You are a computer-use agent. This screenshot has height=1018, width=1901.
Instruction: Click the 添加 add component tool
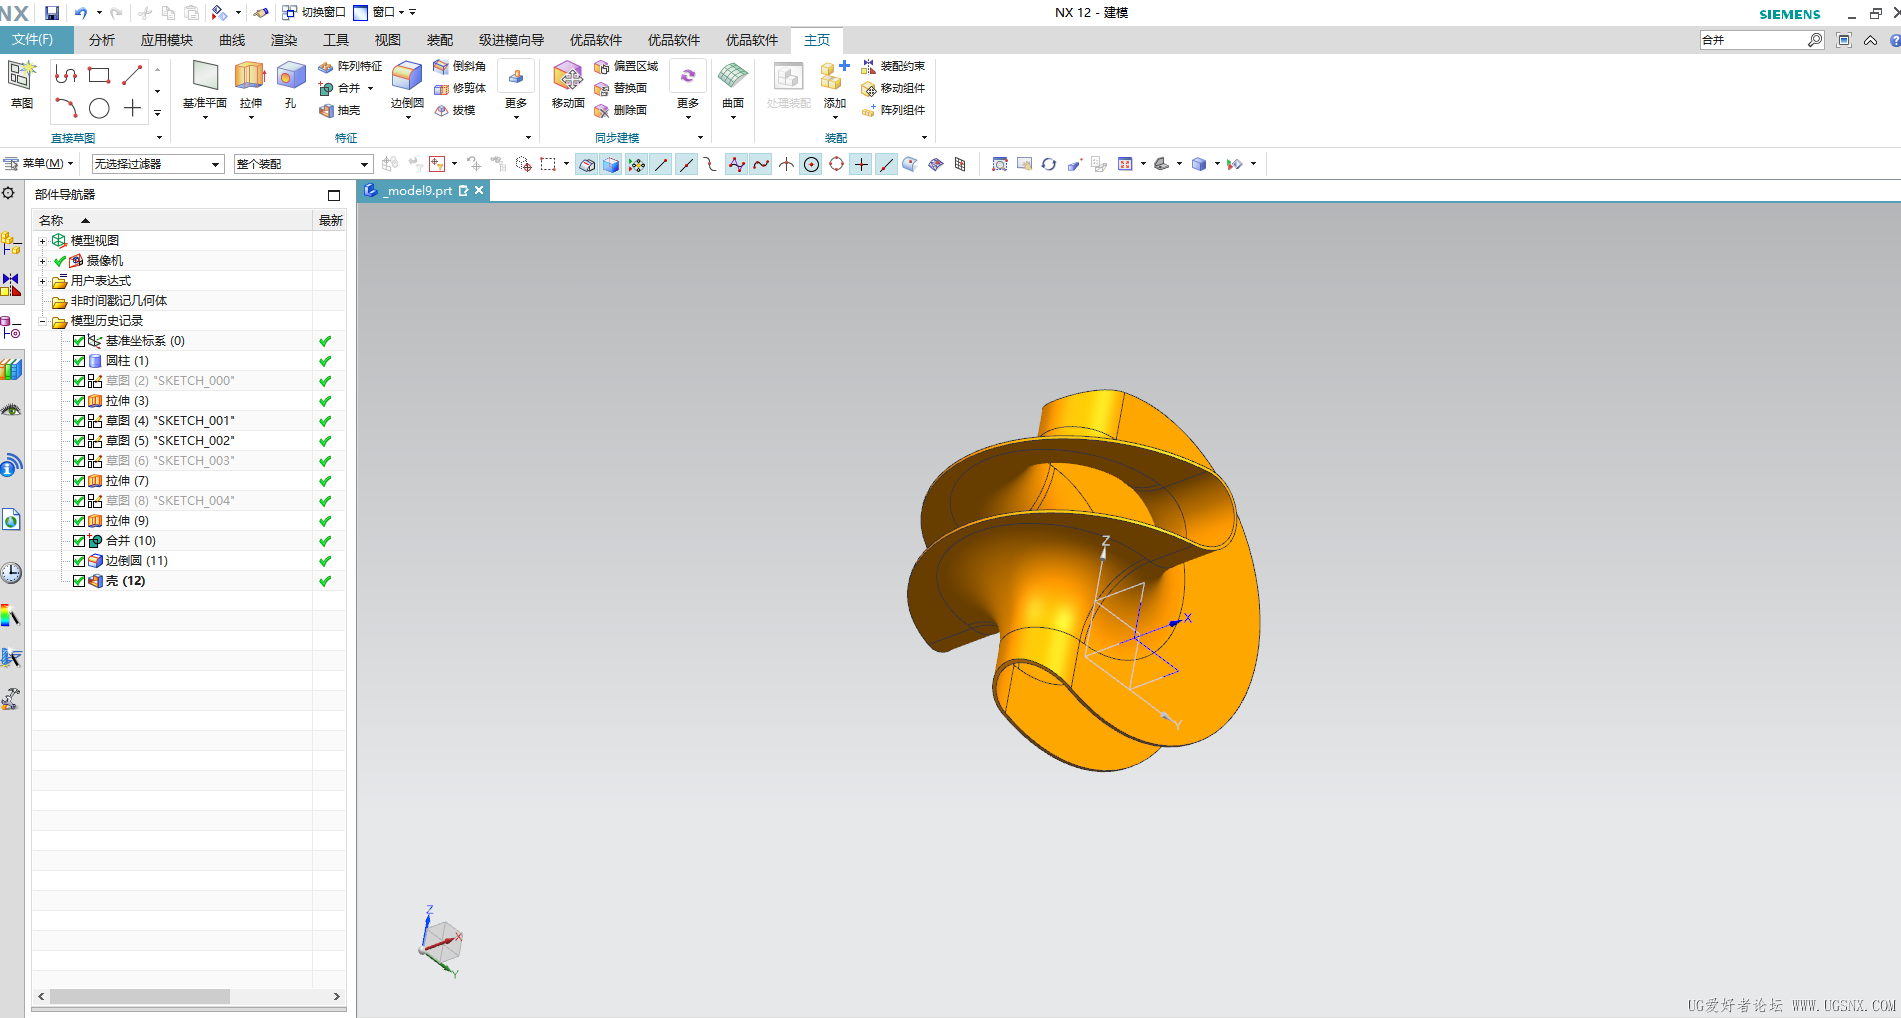click(x=835, y=85)
